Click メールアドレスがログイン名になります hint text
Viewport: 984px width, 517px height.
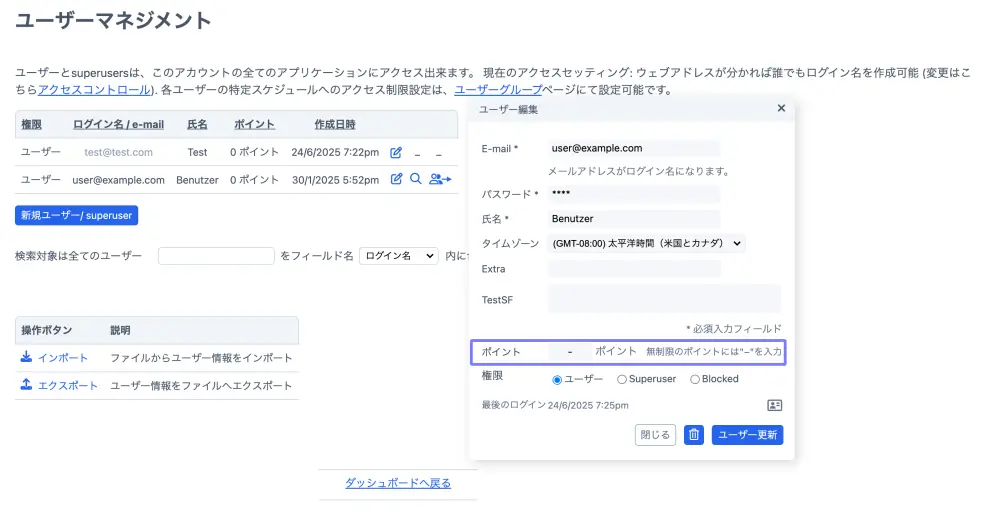click(638, 171)
